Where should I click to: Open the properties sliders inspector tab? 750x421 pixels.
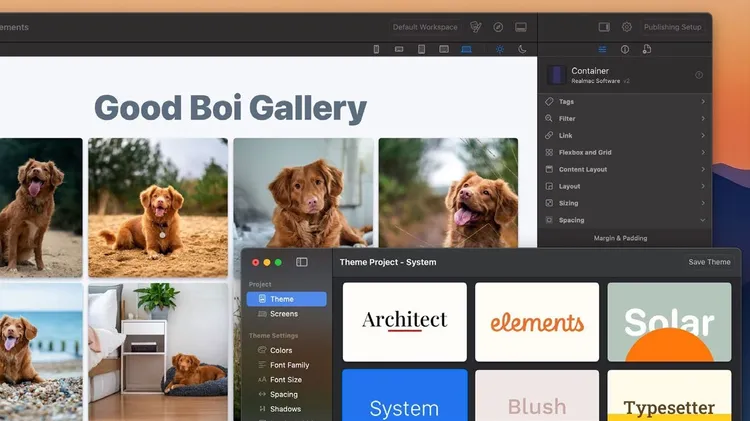click(602, 49)
